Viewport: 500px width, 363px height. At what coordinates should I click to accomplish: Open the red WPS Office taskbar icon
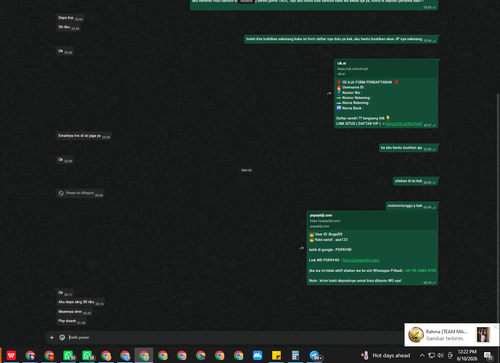coord(11,355)
